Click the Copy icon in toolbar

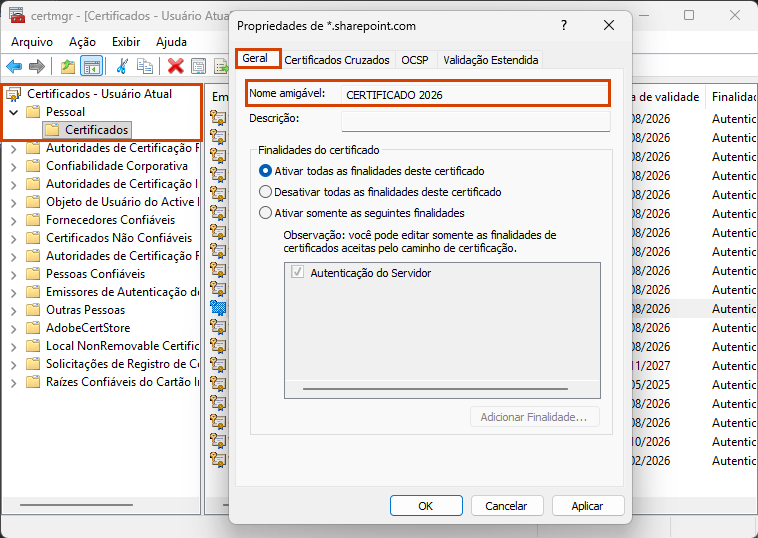(x=145, y=66)
